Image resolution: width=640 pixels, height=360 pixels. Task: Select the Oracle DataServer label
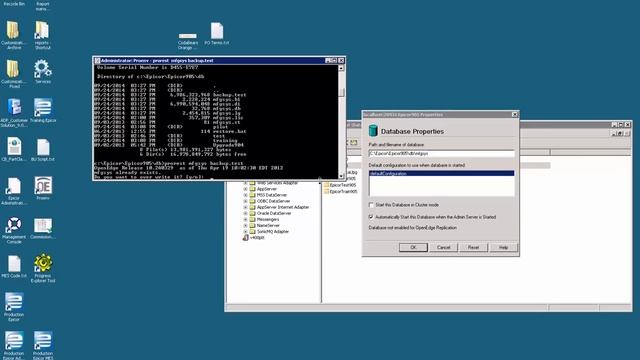274,213
